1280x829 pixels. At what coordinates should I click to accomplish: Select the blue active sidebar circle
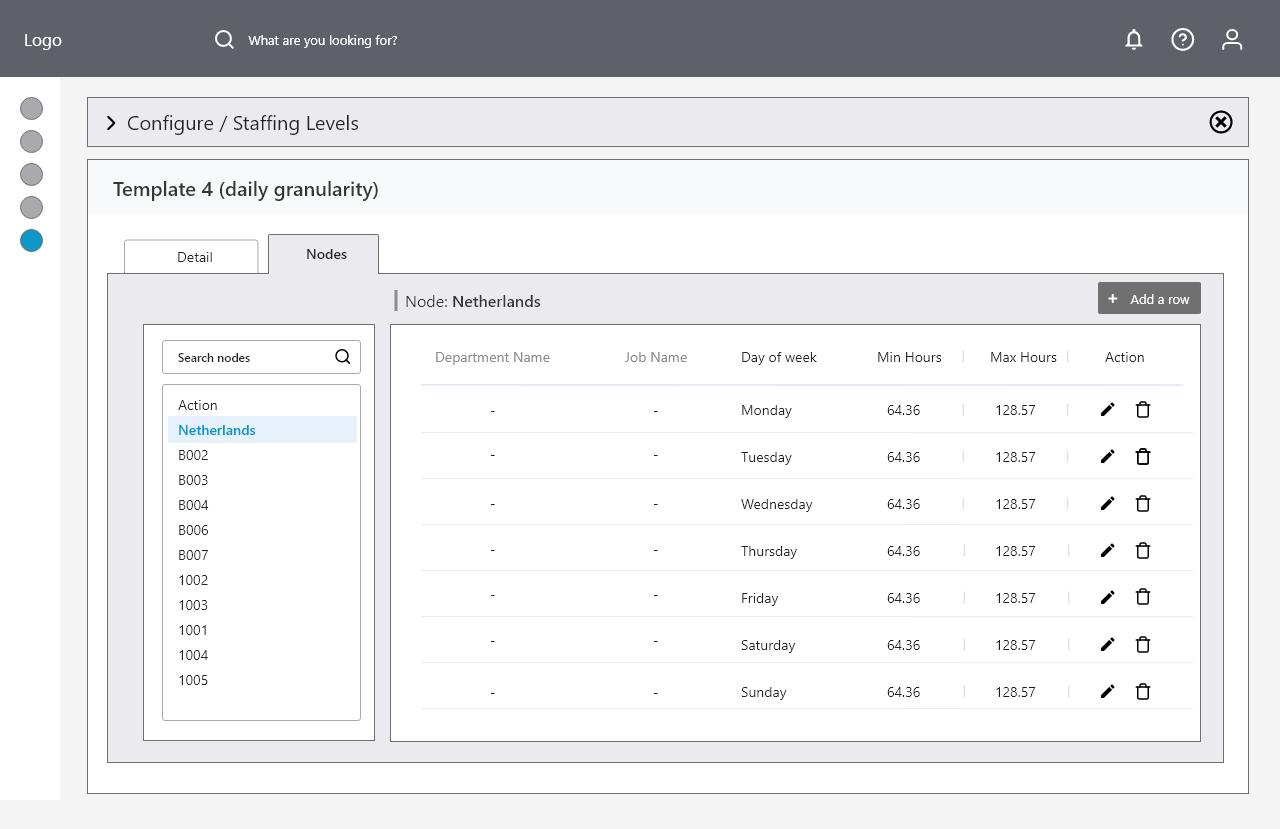pyautogui.click(x=32, y=240)
